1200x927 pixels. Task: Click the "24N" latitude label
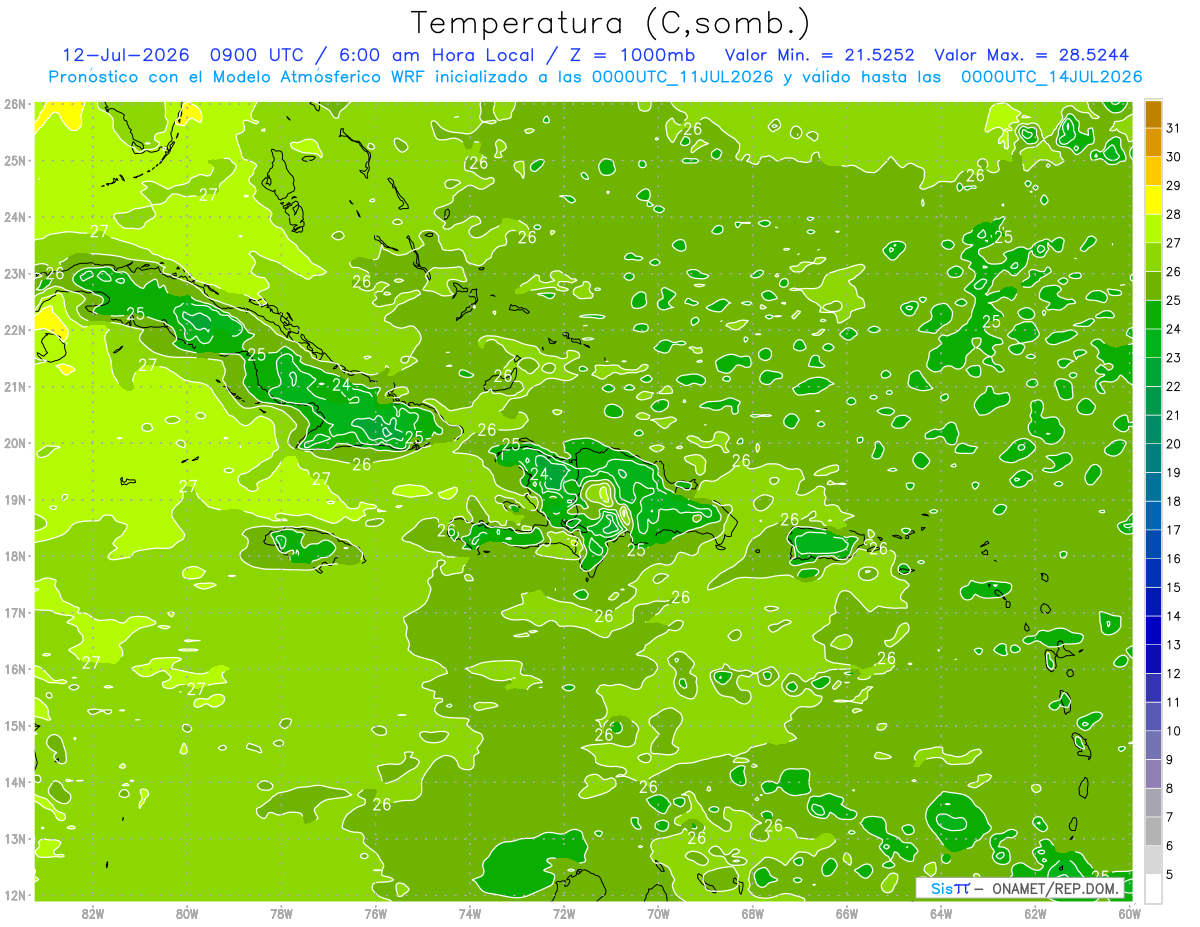(x=14, y=217)
